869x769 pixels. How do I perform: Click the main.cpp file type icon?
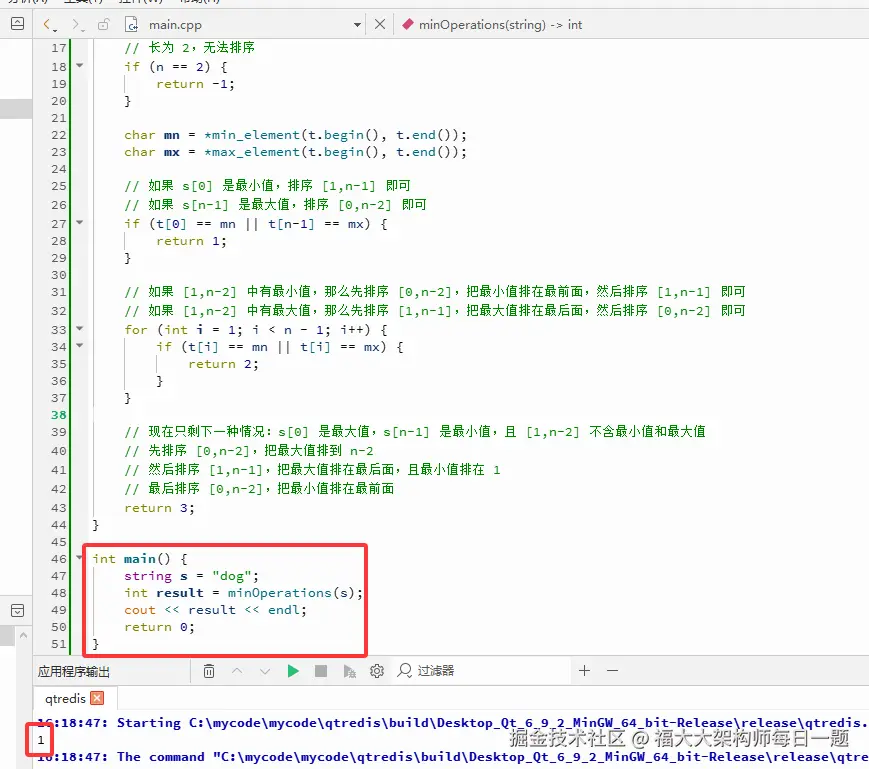[131, 24]
